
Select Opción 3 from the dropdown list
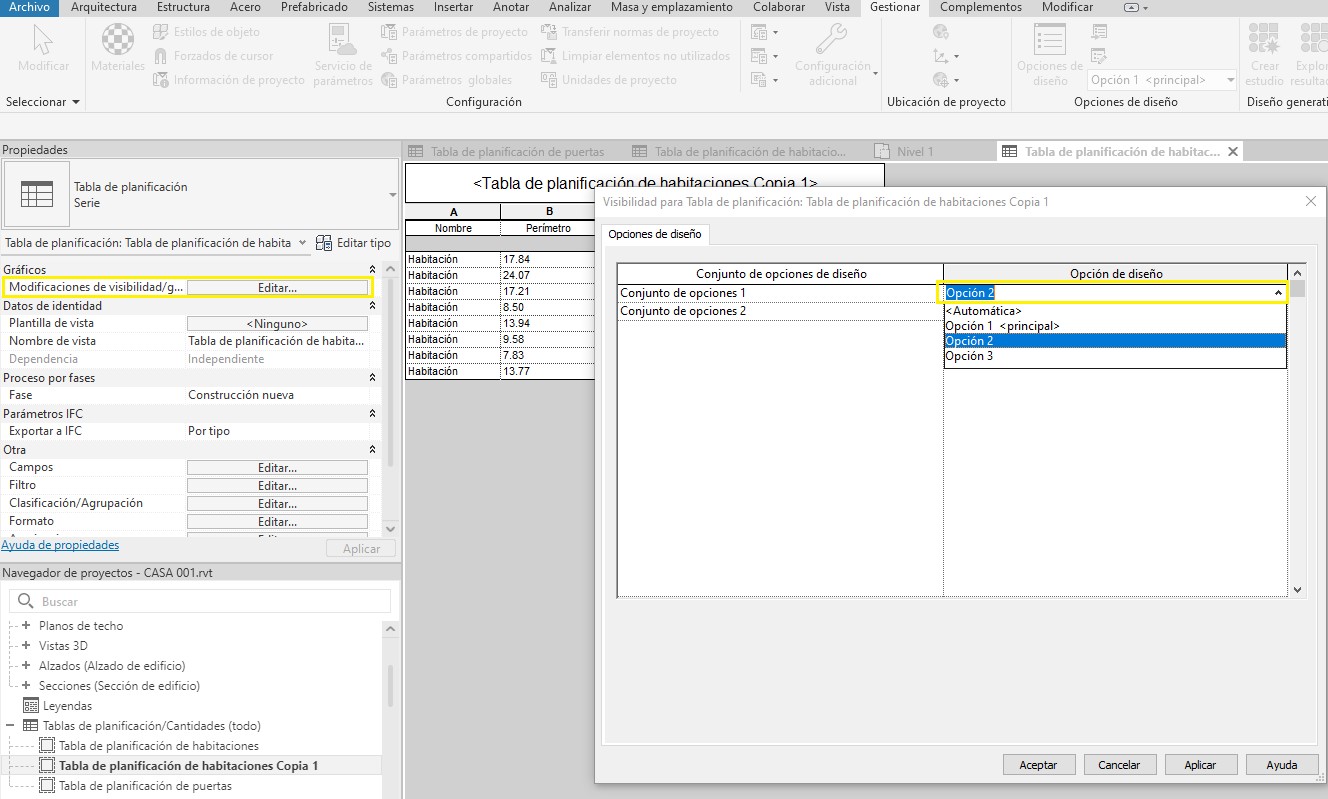[x=969, y=357]
